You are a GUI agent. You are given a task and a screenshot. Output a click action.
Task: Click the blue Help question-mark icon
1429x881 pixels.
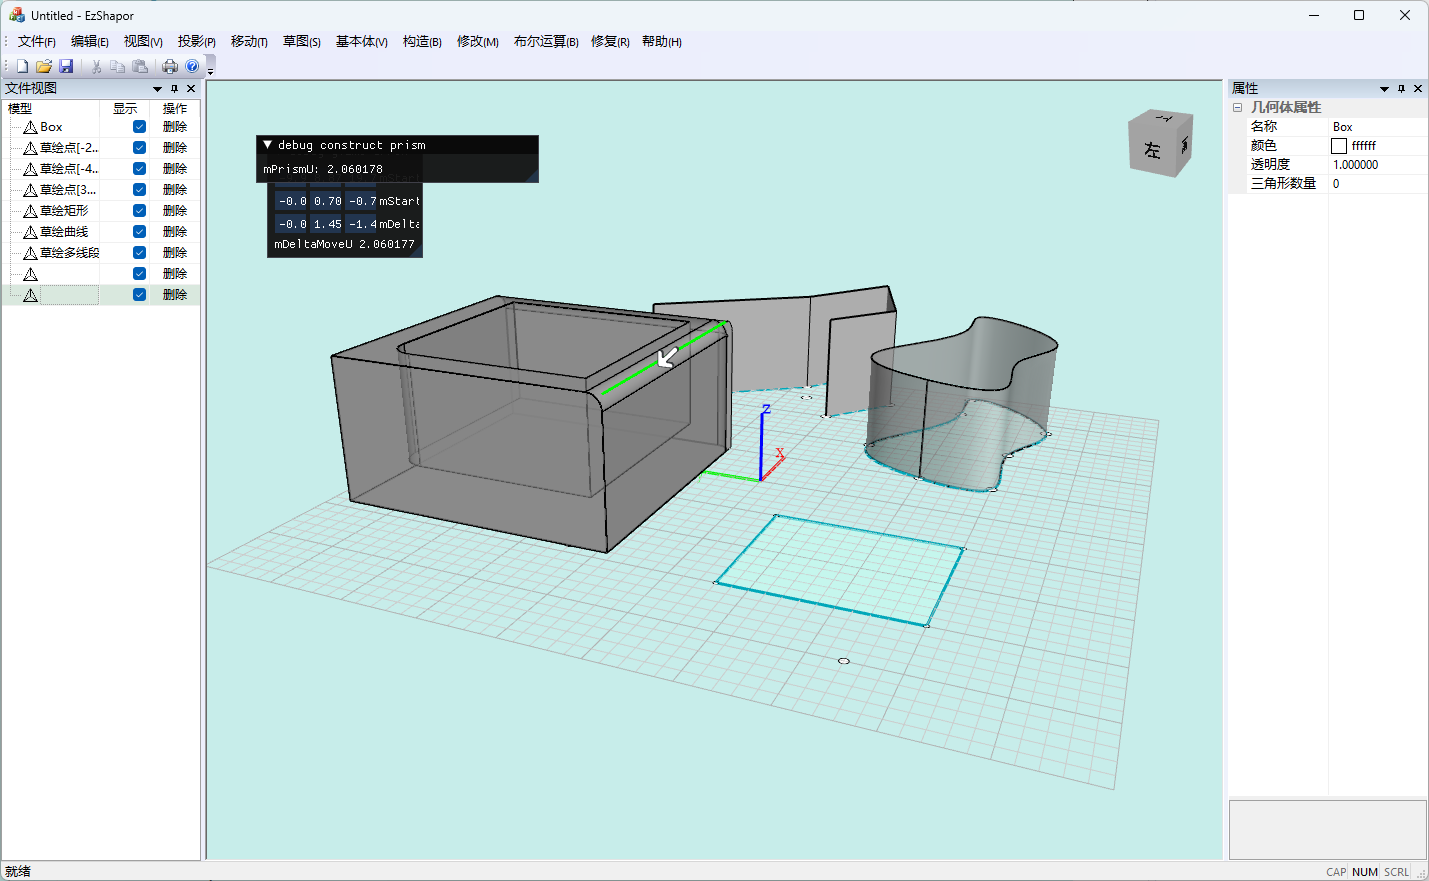coord(192,66)
